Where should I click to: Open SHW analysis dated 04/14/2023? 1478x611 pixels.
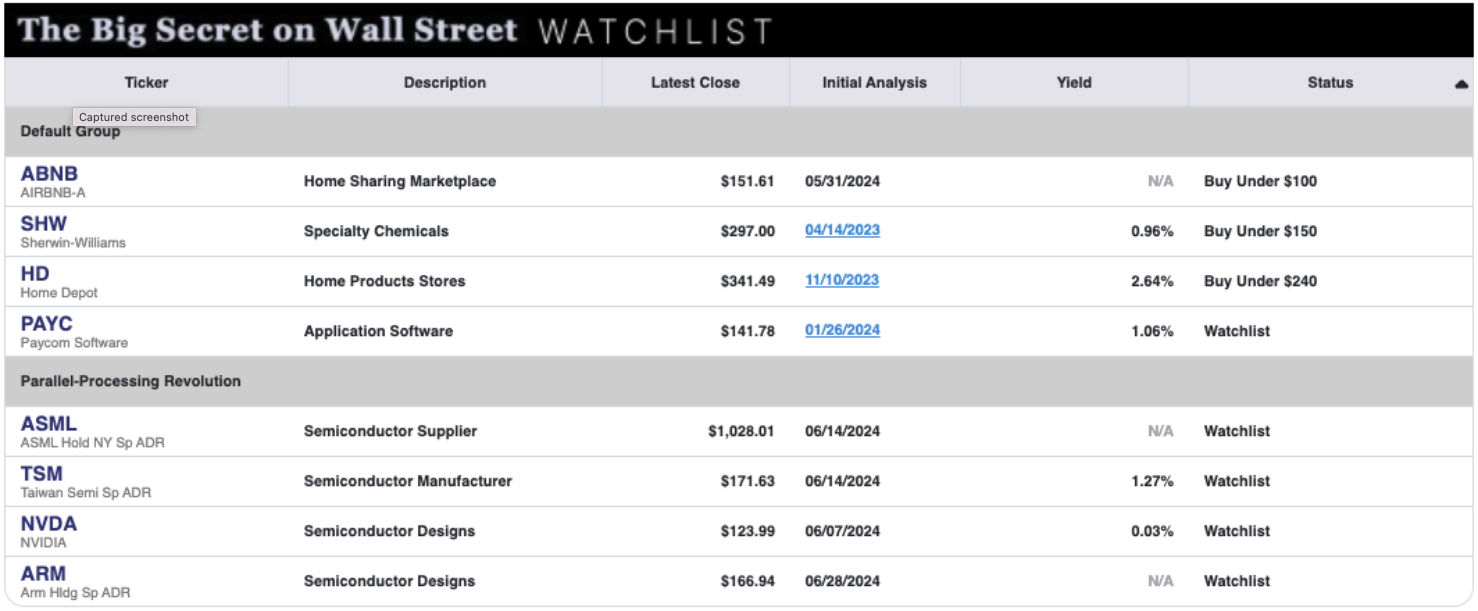842,230
